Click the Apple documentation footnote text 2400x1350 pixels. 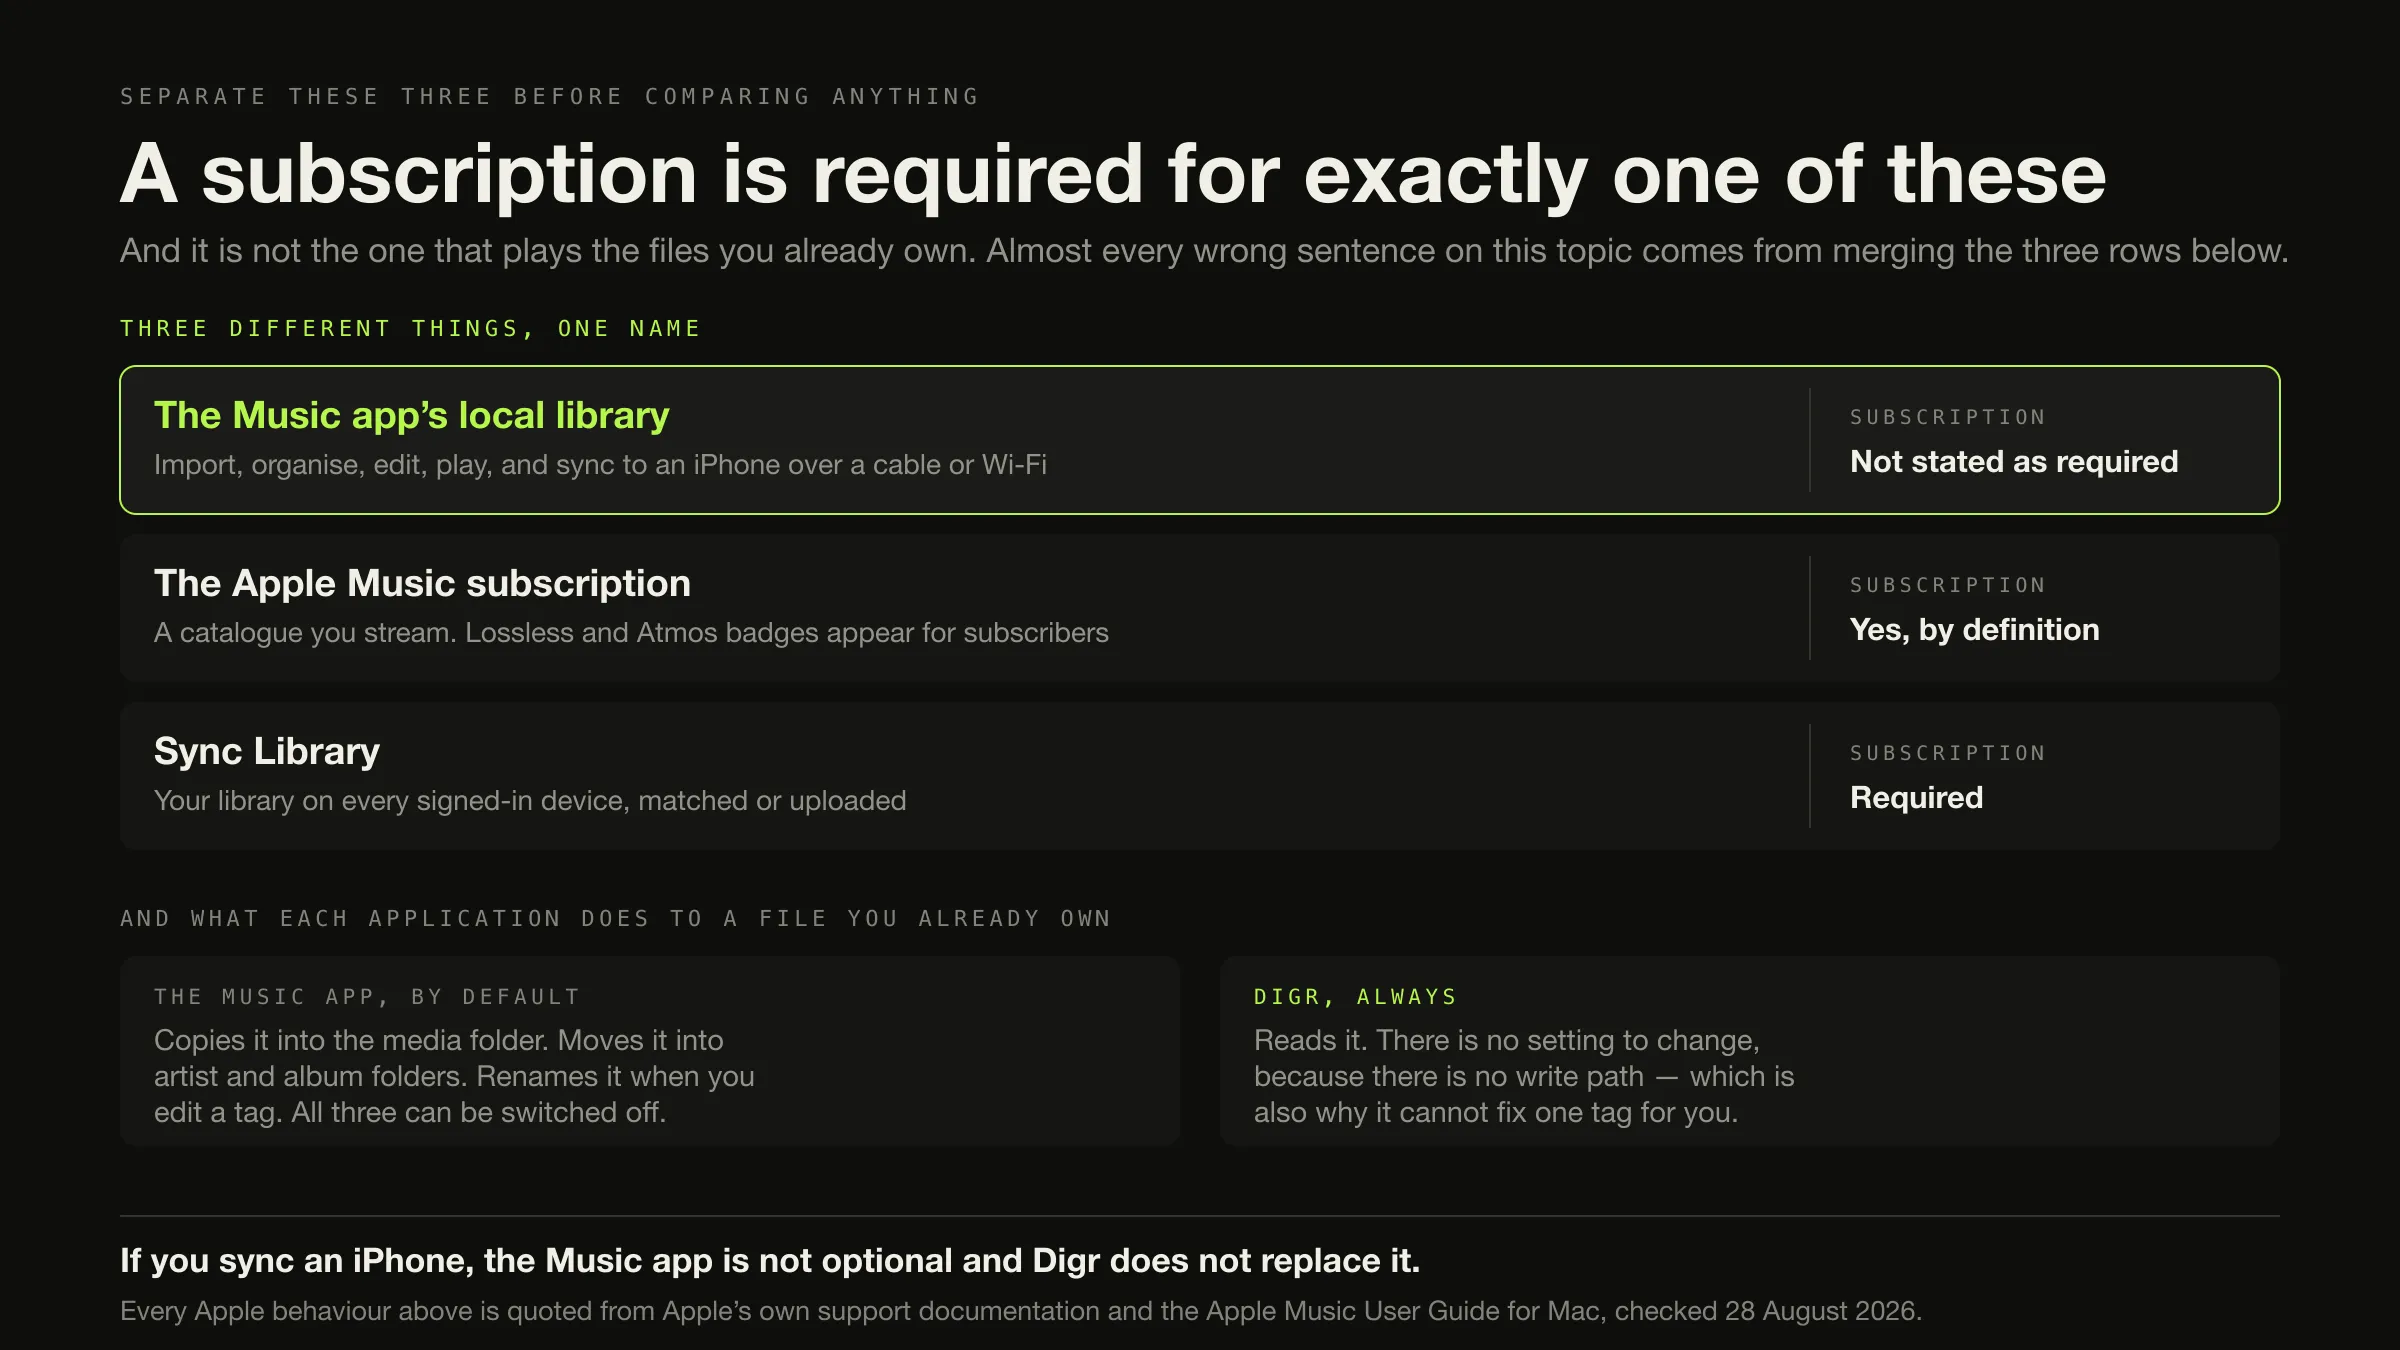1021,1311
